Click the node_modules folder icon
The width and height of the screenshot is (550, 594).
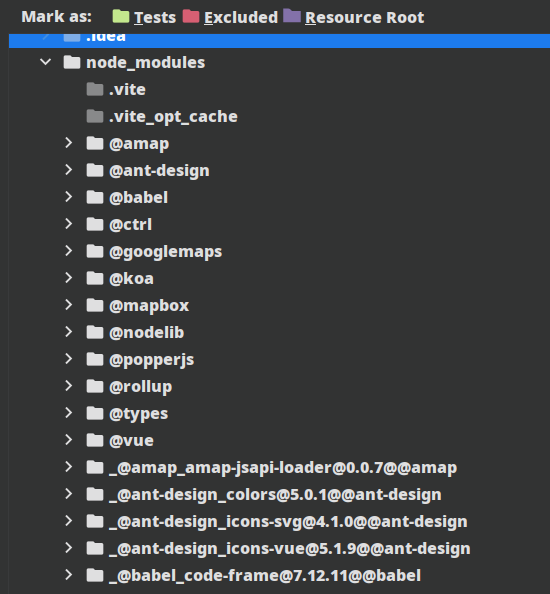click(72, 63)
